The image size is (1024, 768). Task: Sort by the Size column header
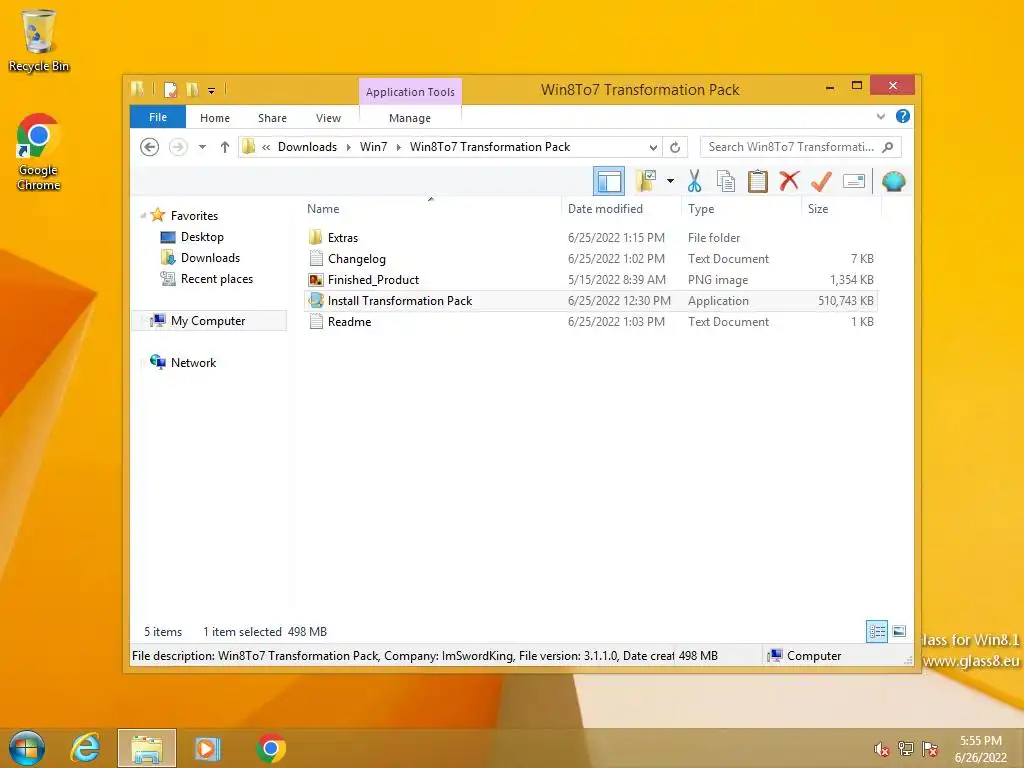coord(841,208)
